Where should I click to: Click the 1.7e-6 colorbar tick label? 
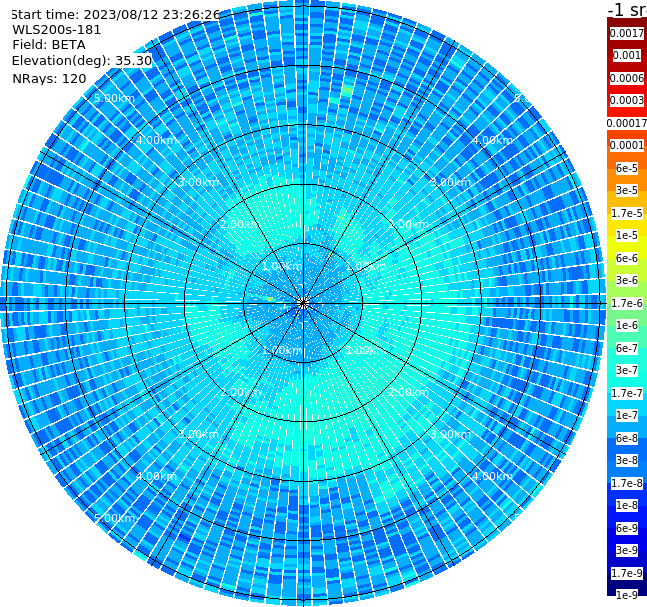tap(627, 303)
